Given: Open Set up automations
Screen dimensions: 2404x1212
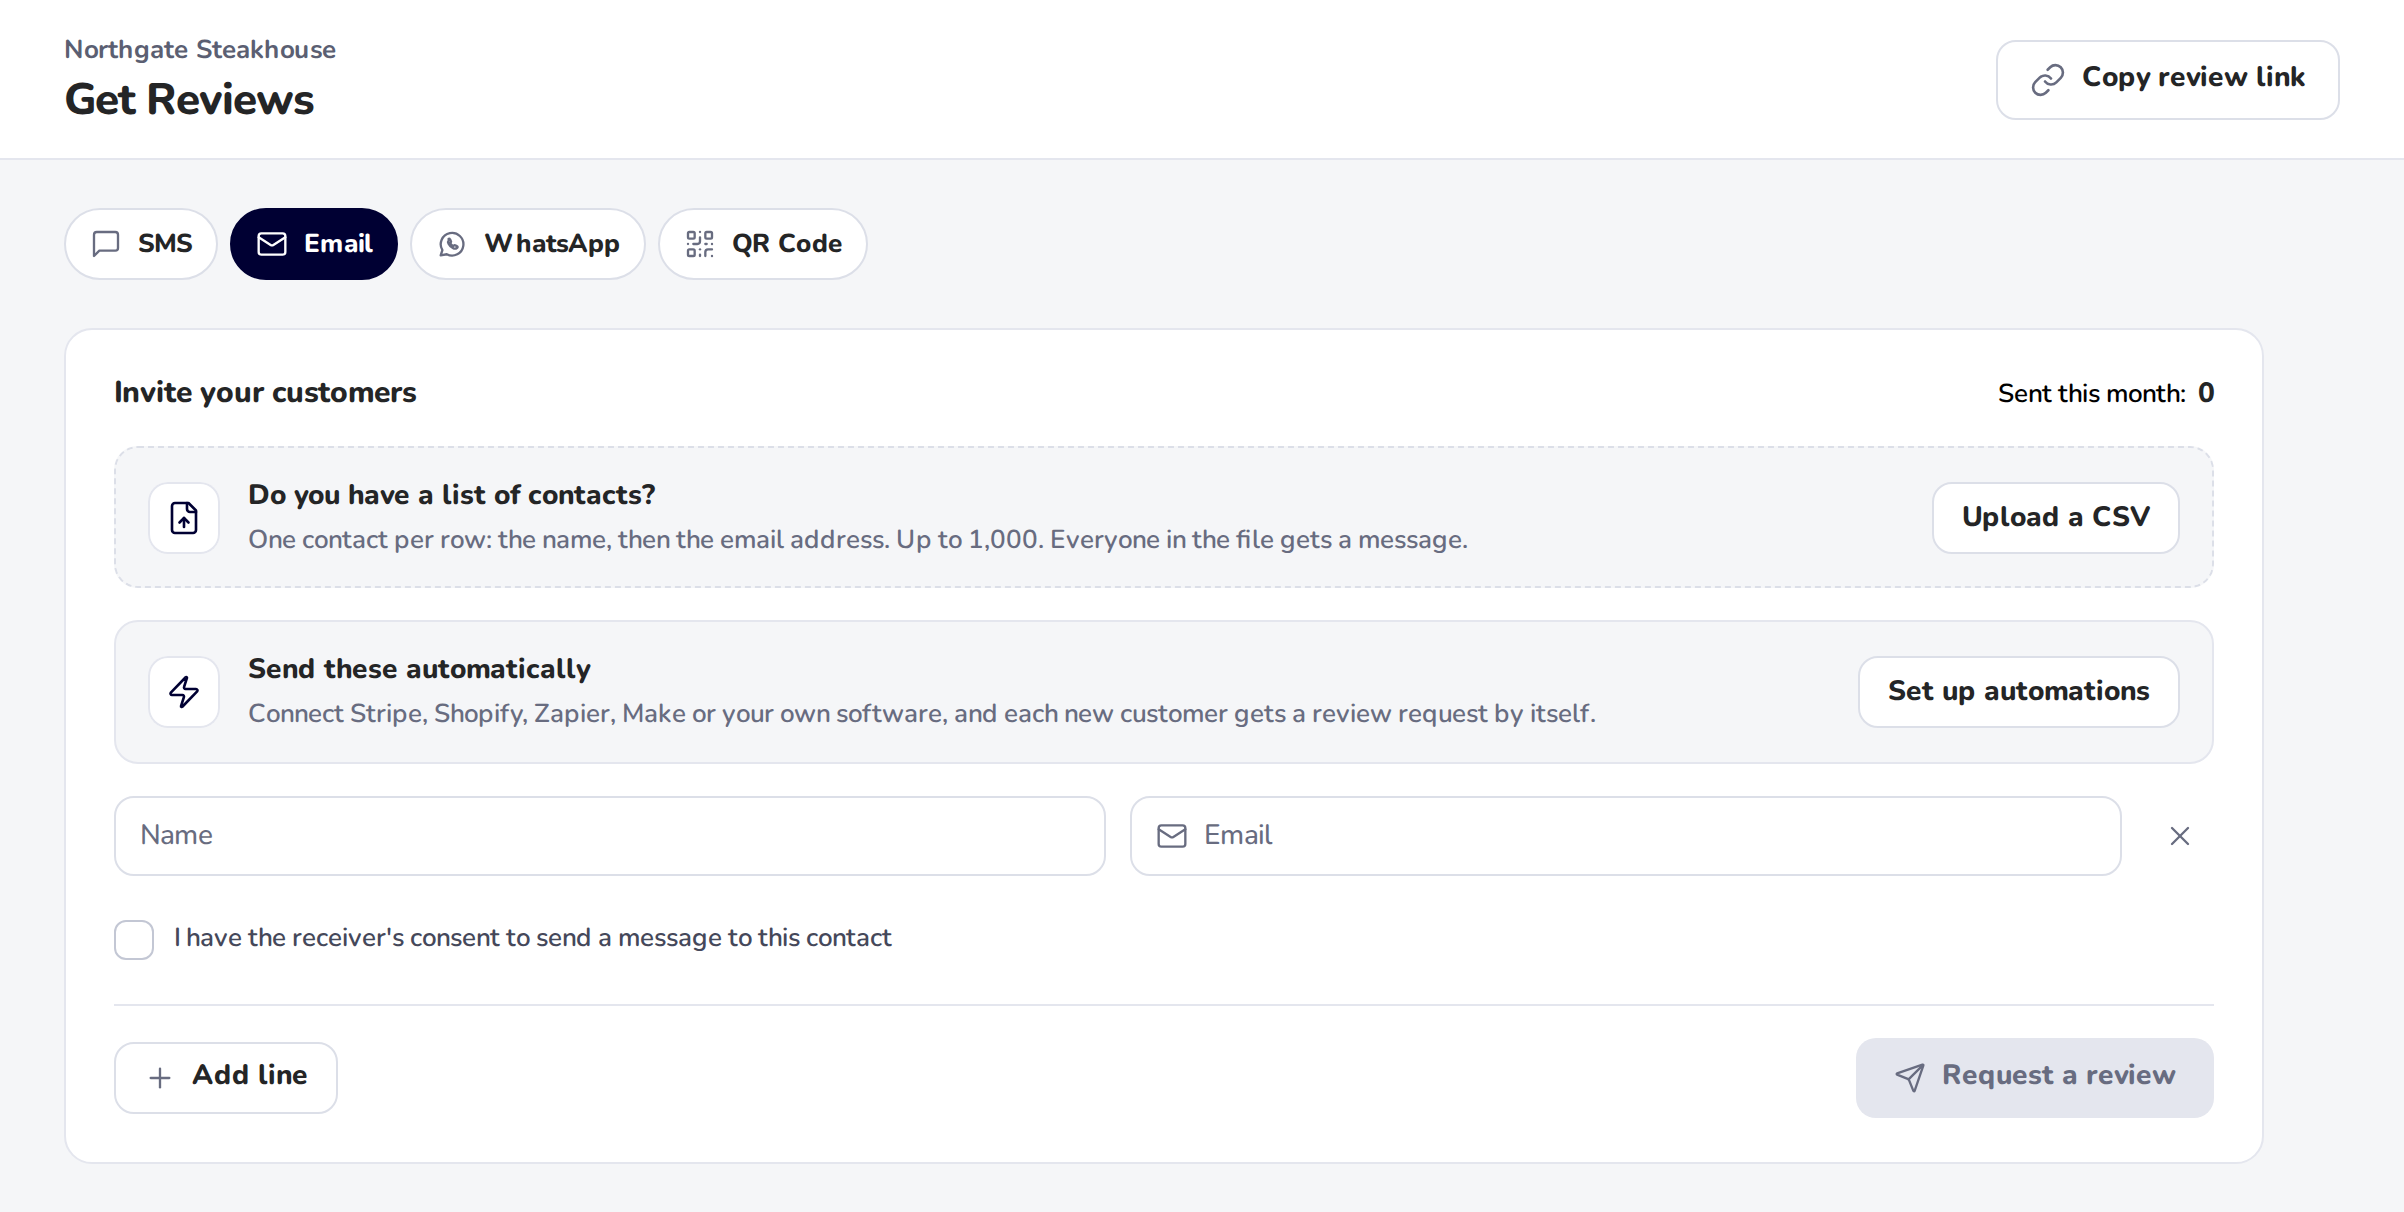Looking at the screenshot, I should [x=2019, y=692].
